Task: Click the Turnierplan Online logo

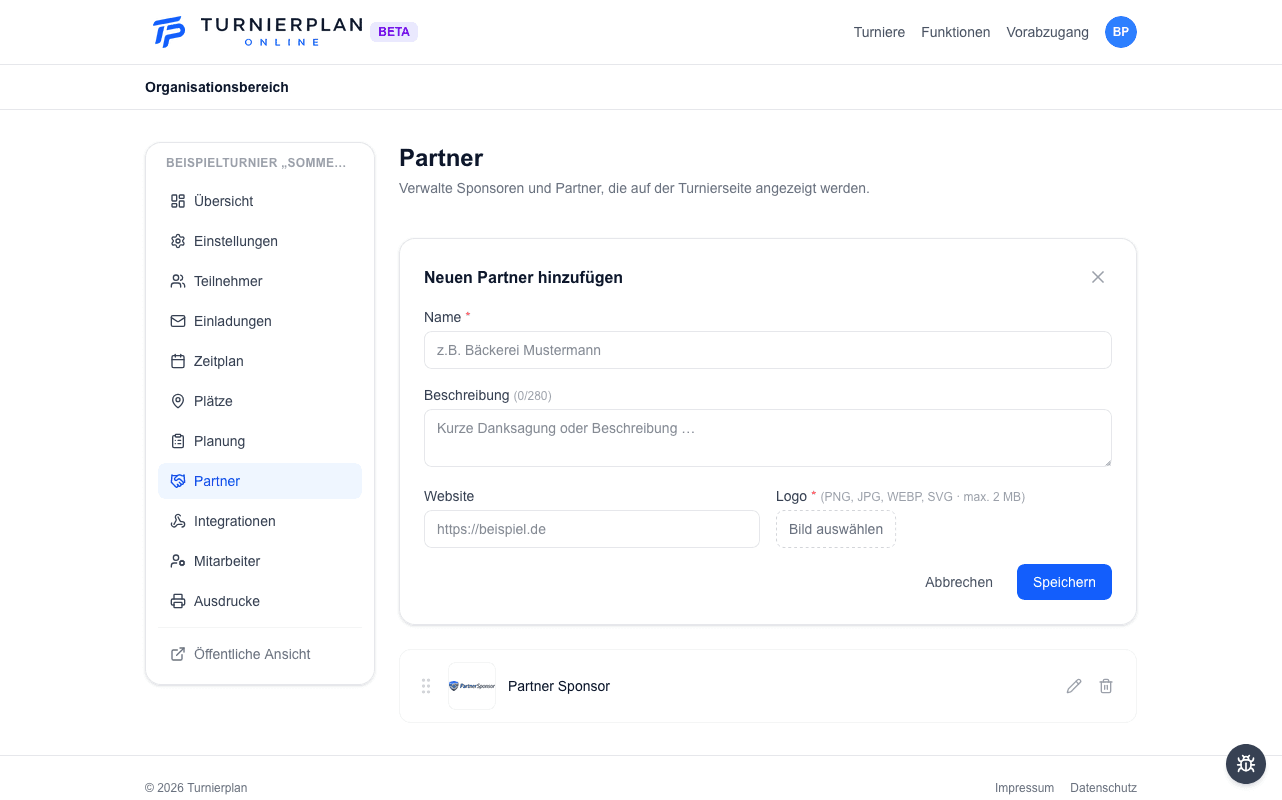Action: (257, 32)
